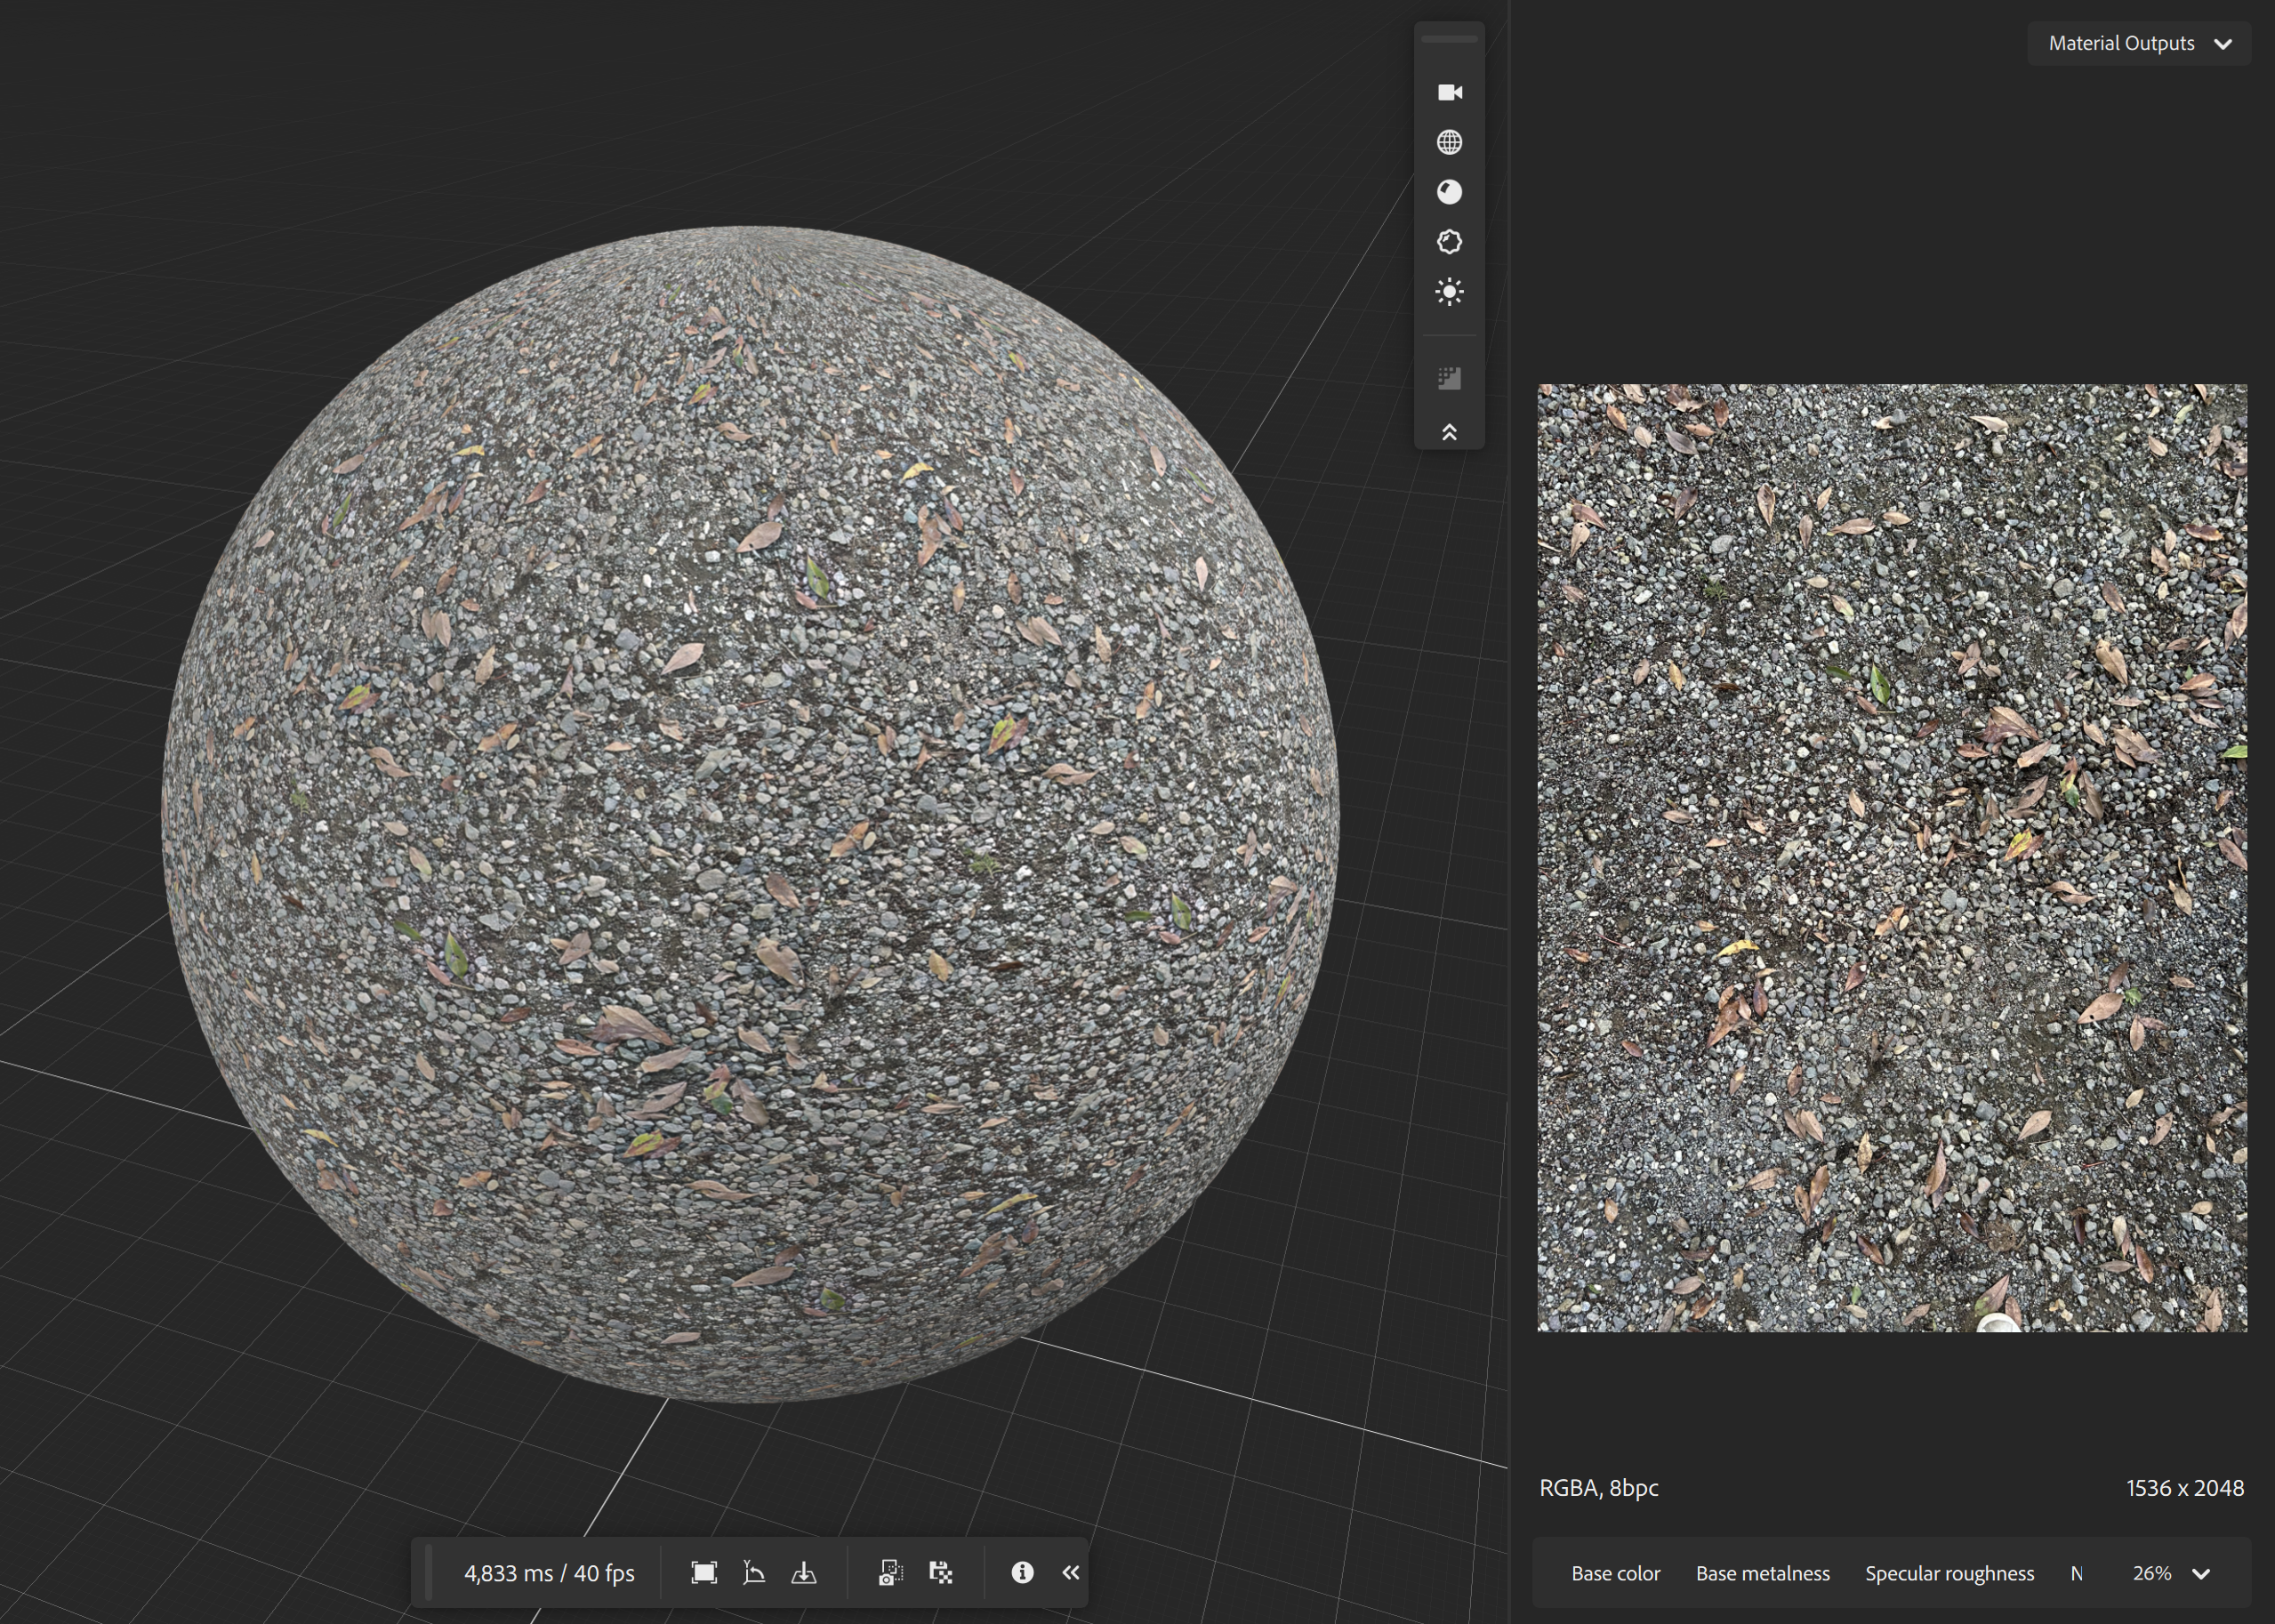The height and width of the screenshot is (1624, 2275).
Task: Reset camera orientation using Y-axis icon
Action: (x=754, y=1573)
